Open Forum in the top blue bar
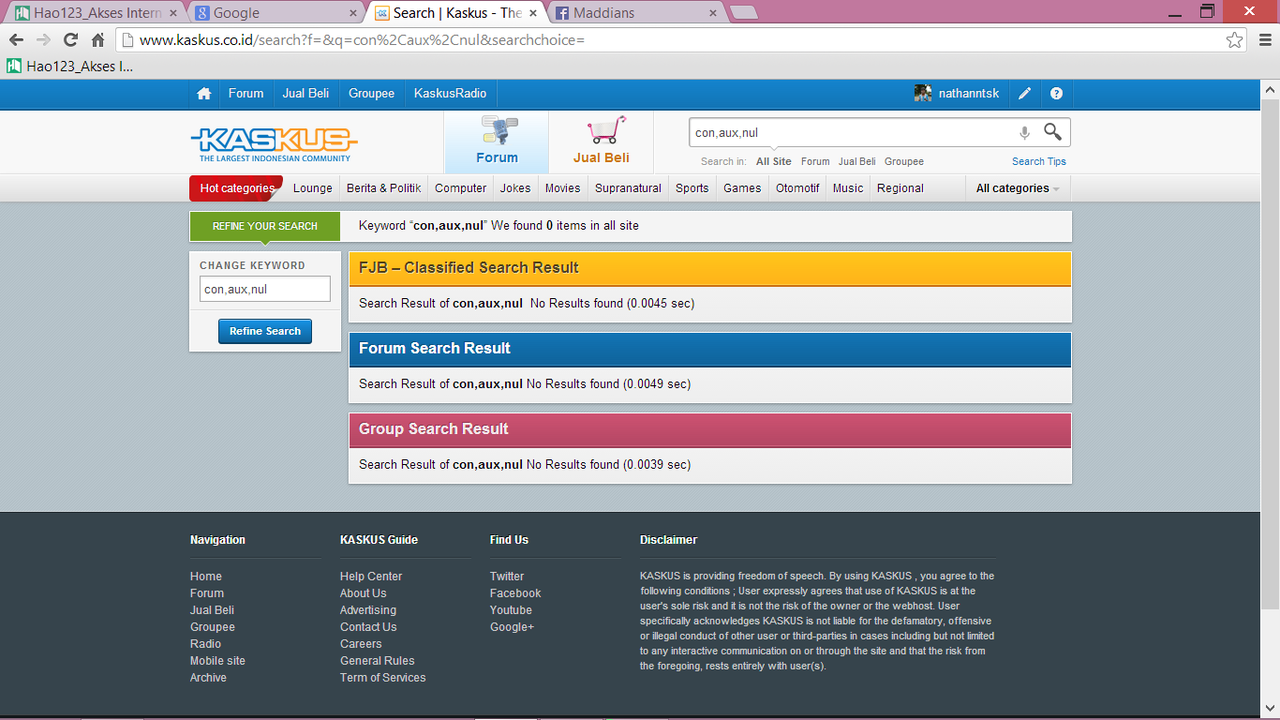This screenshot has height=720, width=1280. tap(246, 93)
